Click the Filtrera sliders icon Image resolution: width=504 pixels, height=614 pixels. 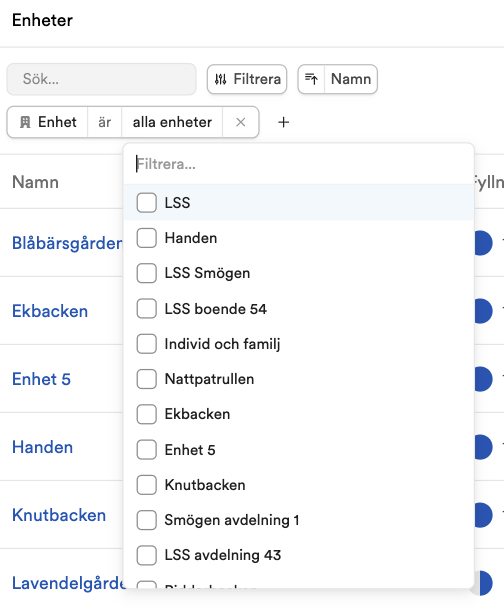click(220, 79)
